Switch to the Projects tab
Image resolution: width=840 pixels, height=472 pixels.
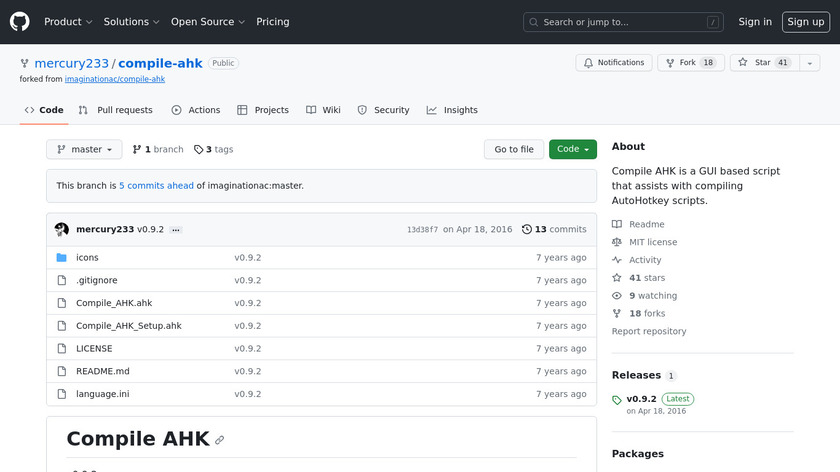coord(263,110)
